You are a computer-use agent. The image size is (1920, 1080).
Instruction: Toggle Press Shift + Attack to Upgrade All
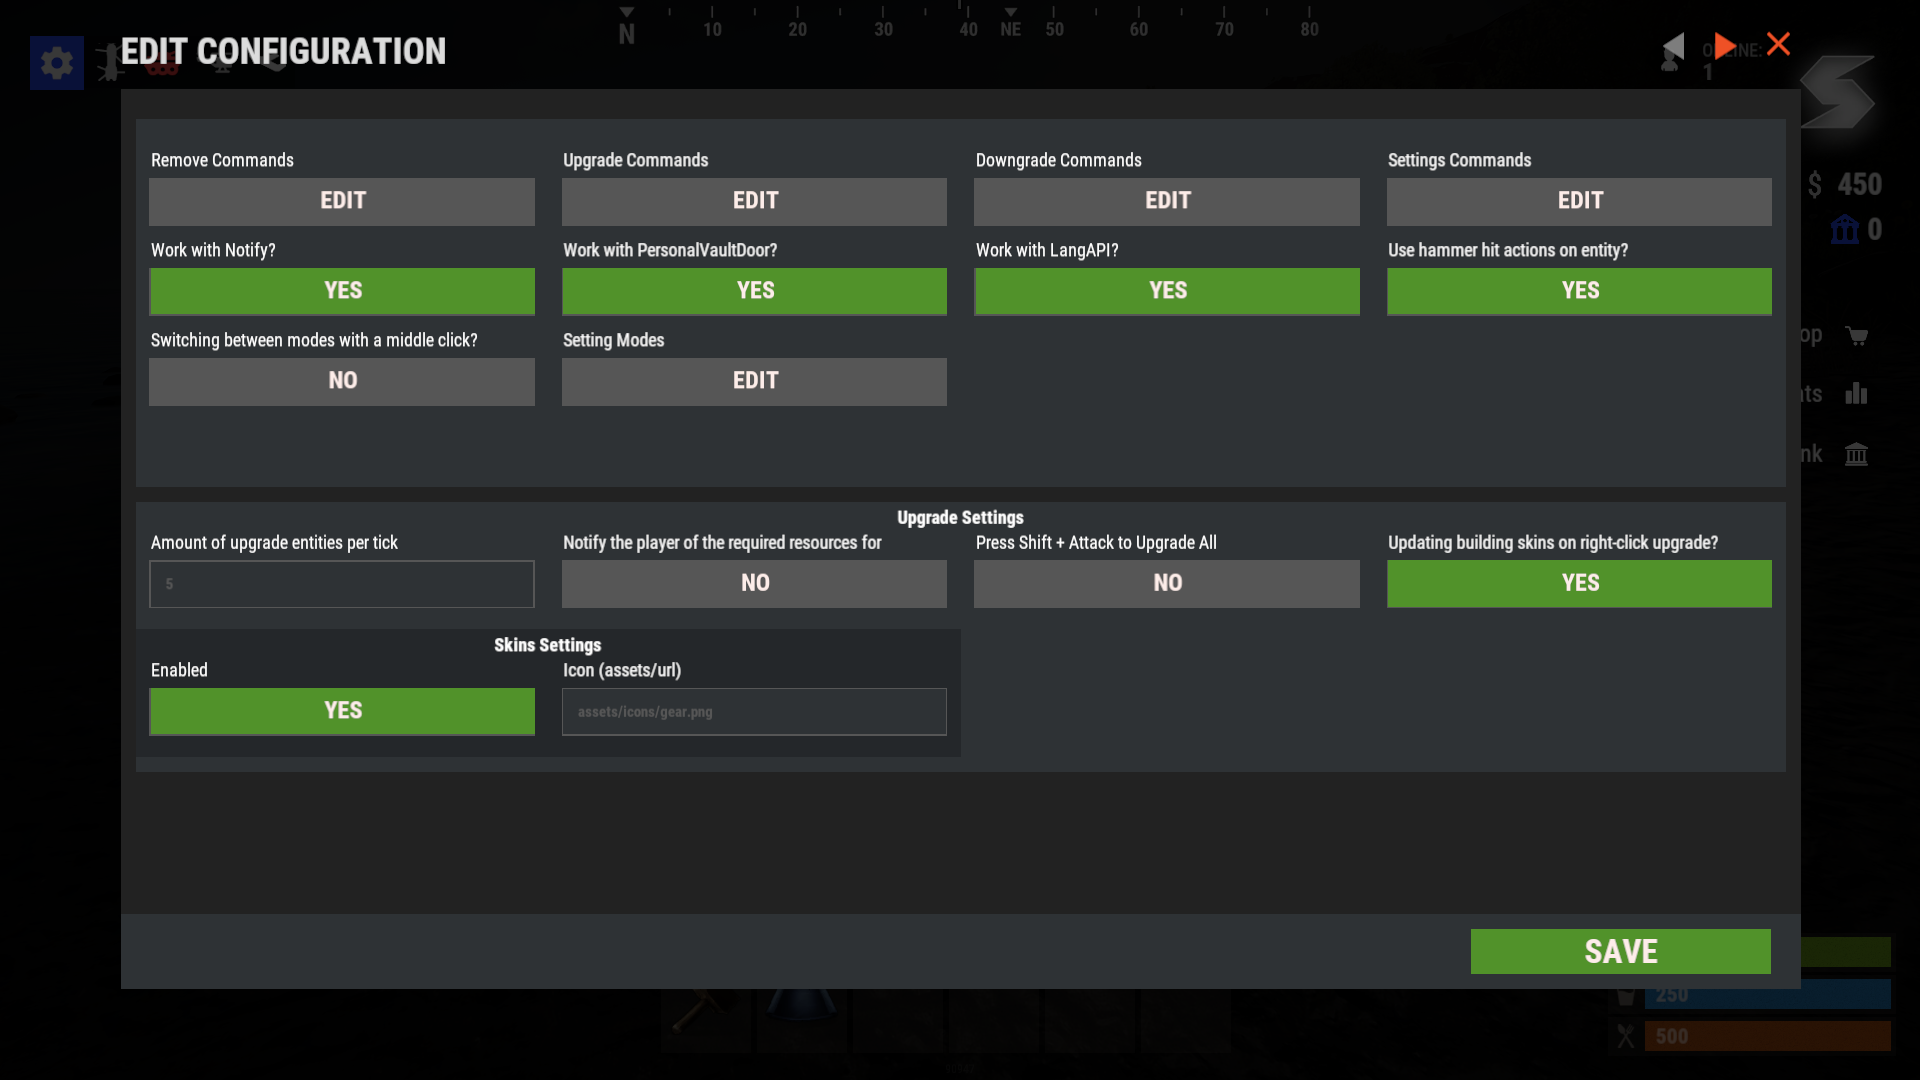pos(1166,583)
